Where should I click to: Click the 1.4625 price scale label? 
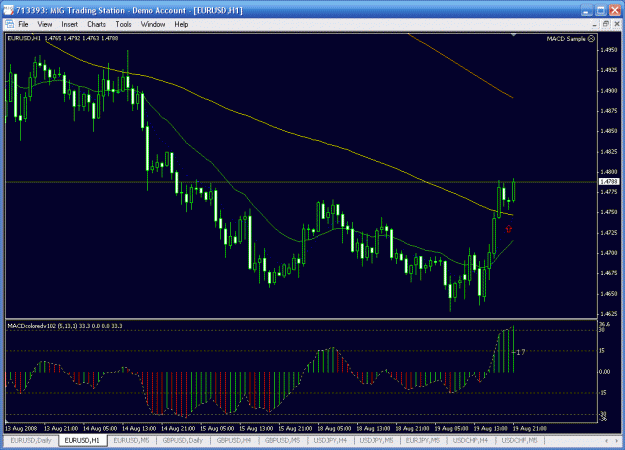point(609,314)
